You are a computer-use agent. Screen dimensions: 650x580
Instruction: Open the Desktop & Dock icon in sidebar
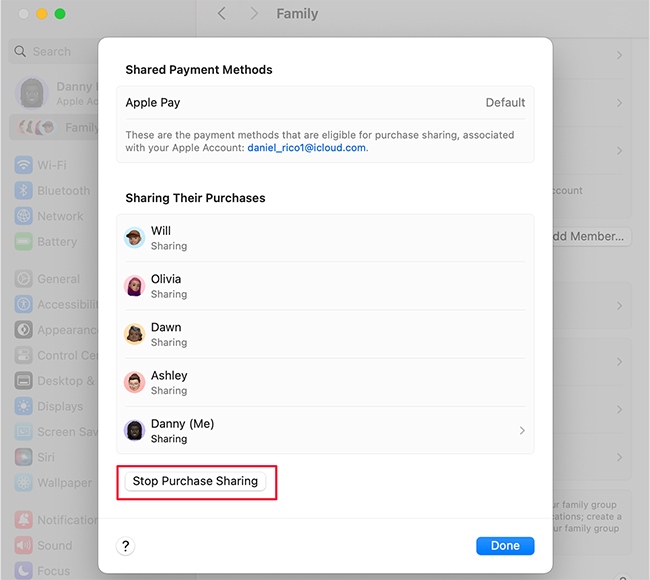[24, 381]
